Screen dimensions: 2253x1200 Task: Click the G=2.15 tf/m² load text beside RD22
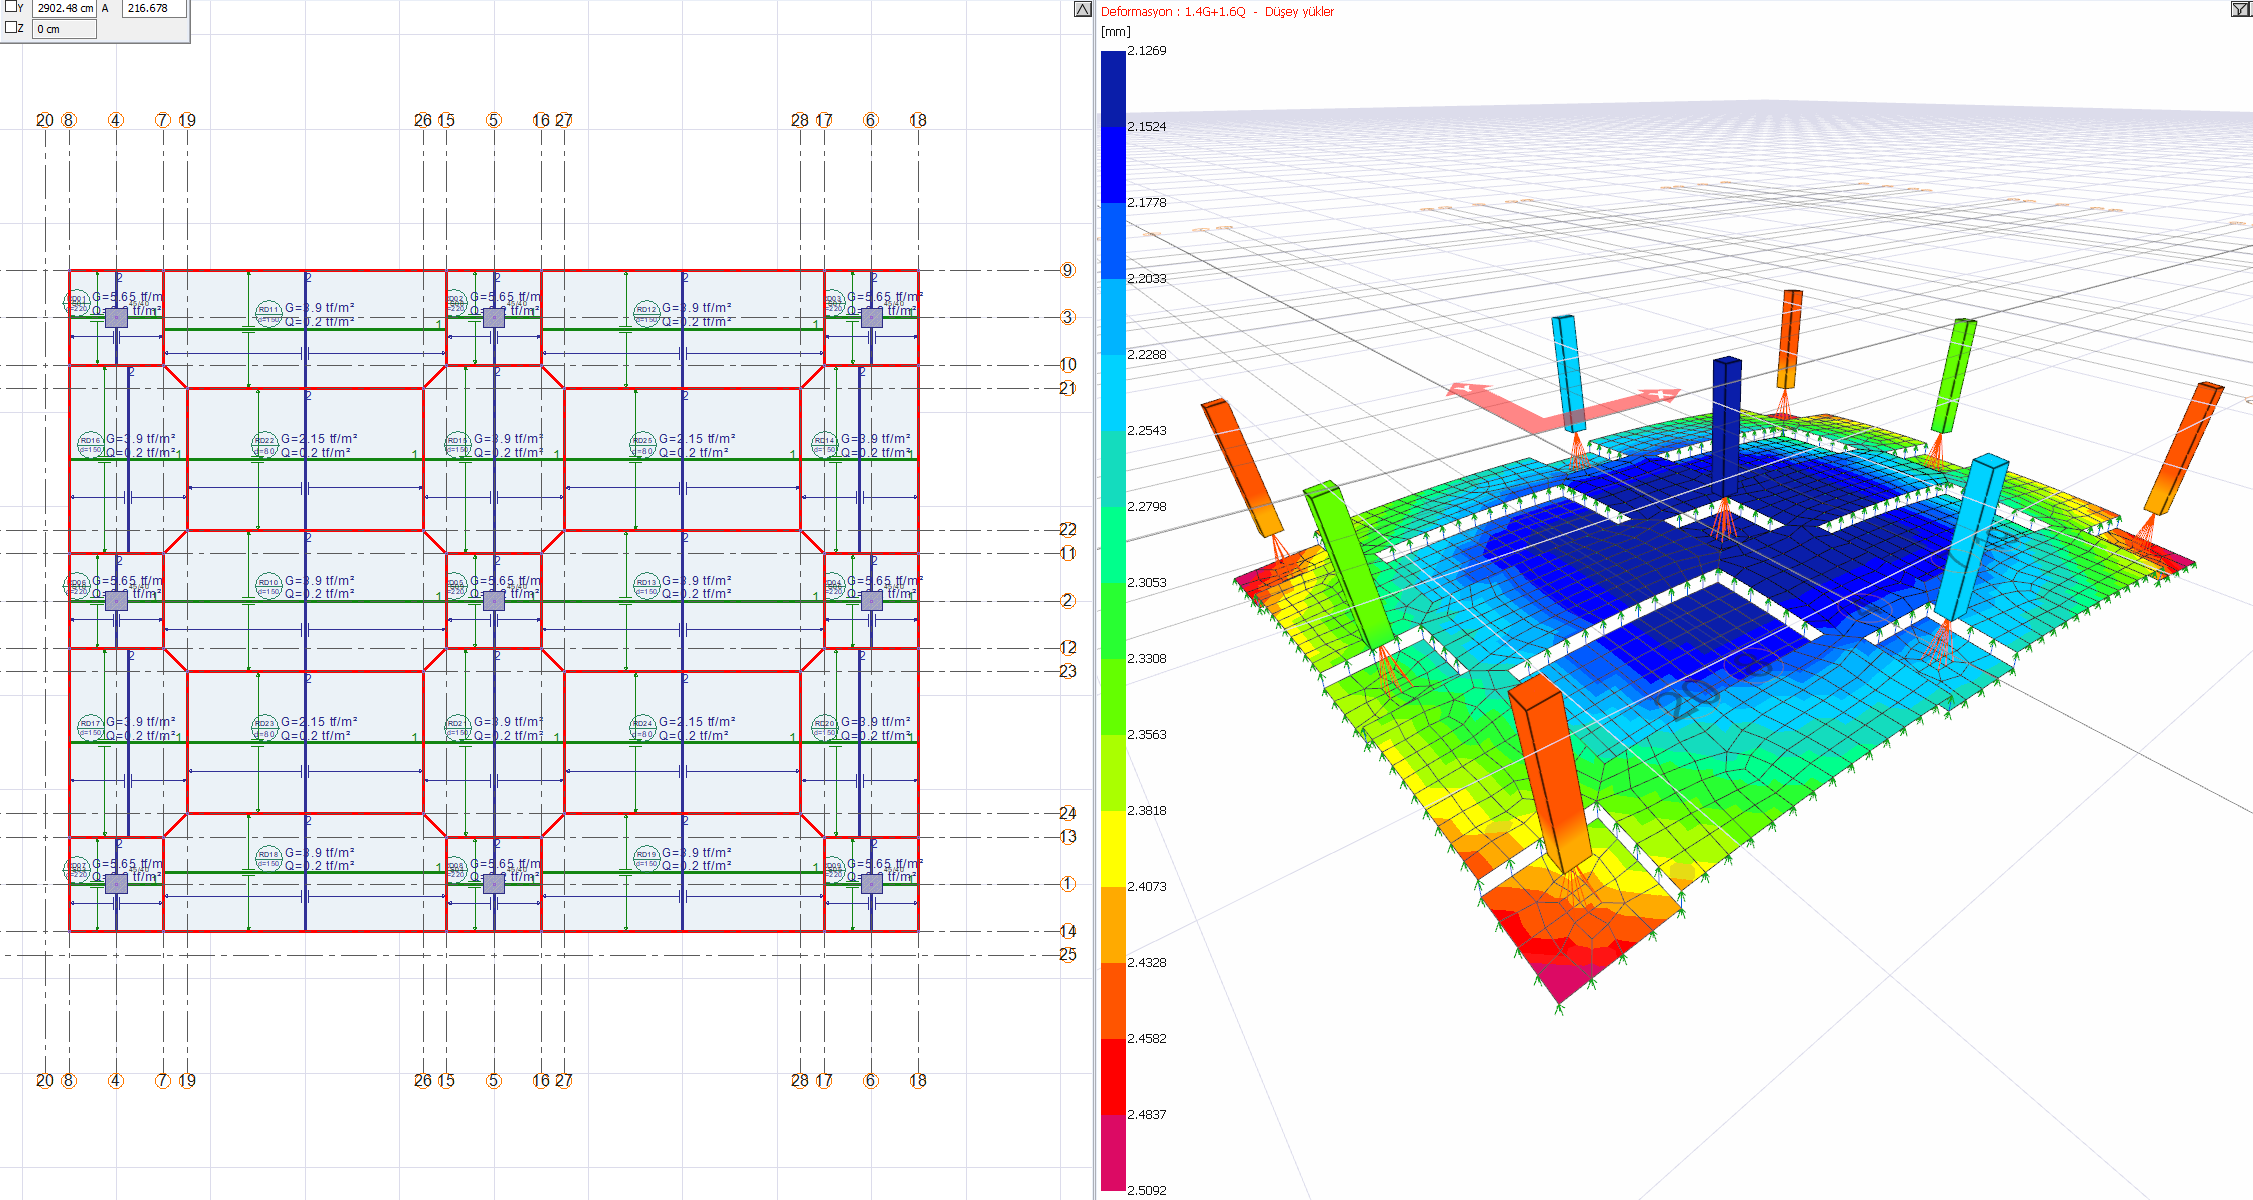(319, 438)
